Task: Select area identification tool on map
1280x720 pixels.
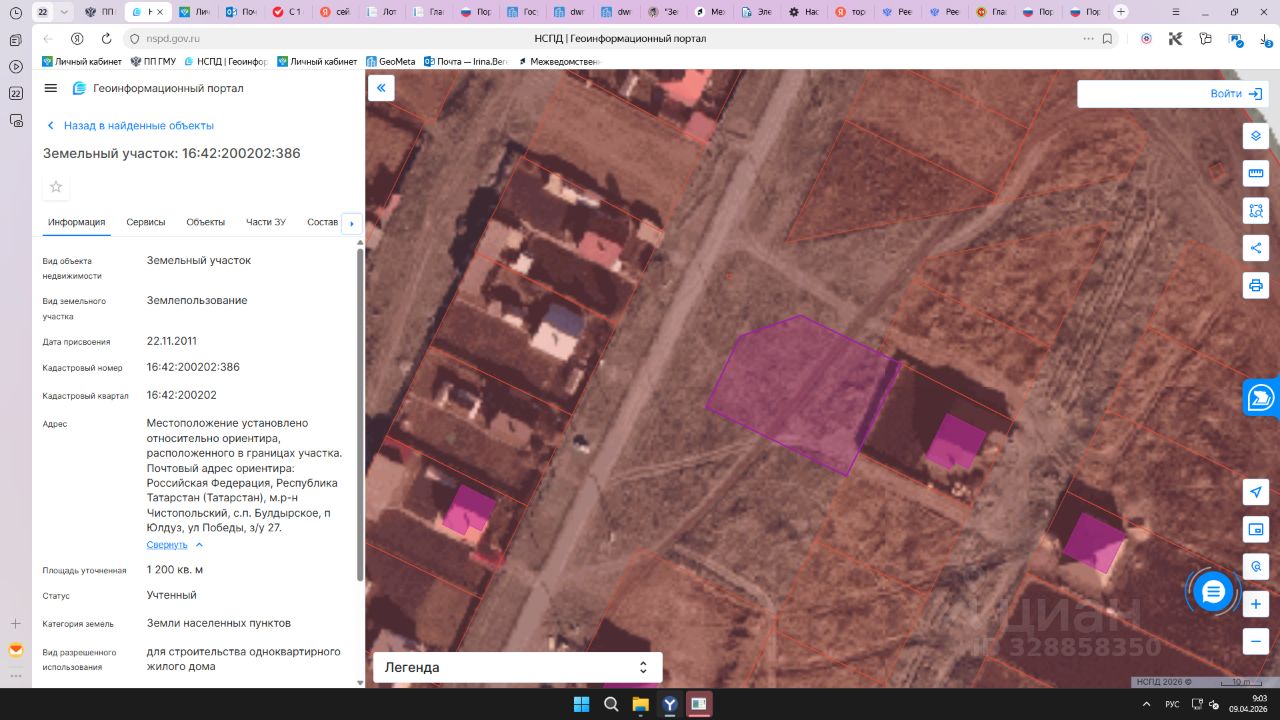Action: pyautogui.click(x=1256, y=211)
